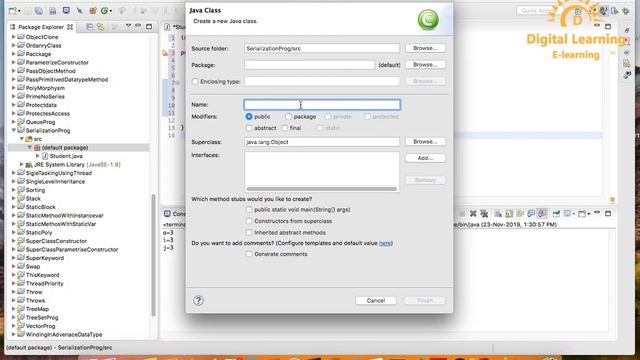Collapse the default package node
This screenshot has height=360, width=640.
click(30, 147)
